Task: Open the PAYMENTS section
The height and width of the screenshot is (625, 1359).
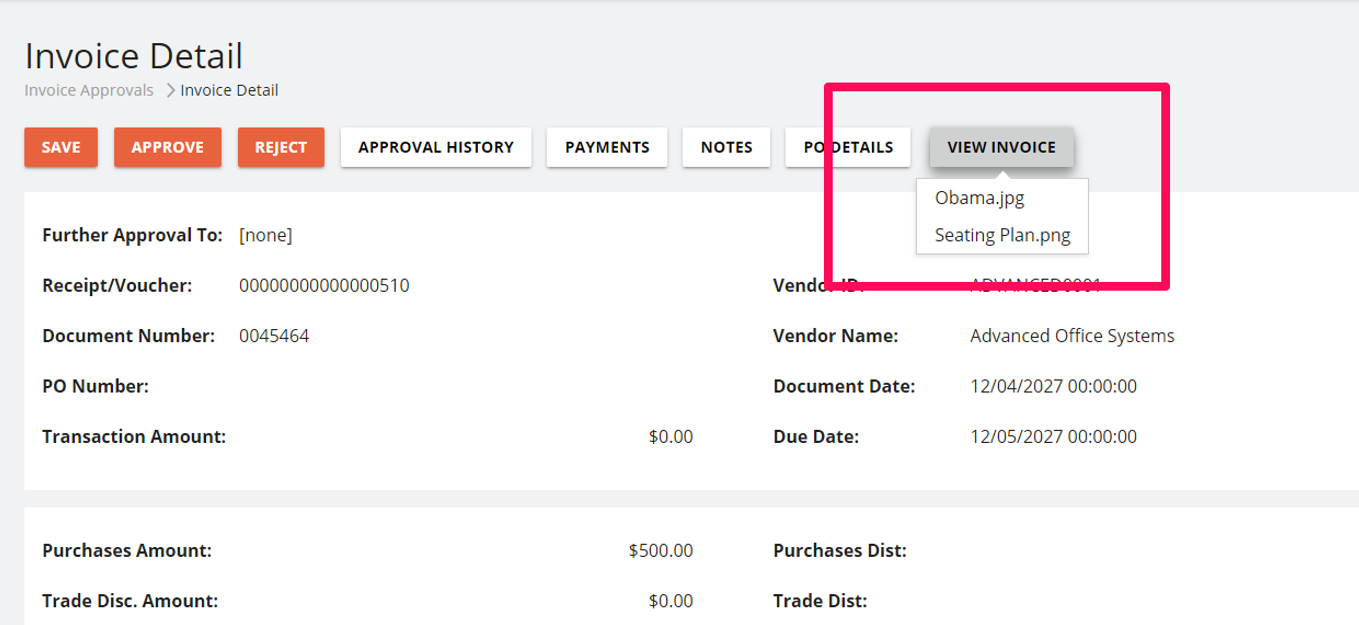Action: (607, 147)
